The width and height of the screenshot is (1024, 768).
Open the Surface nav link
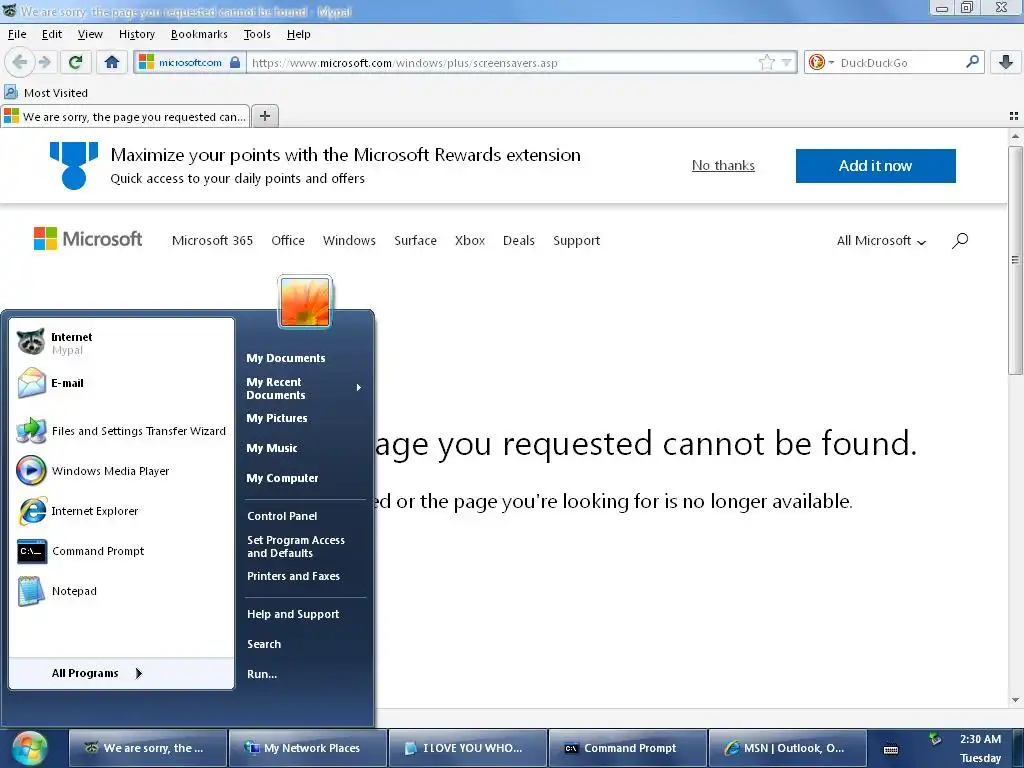(415, 240)
